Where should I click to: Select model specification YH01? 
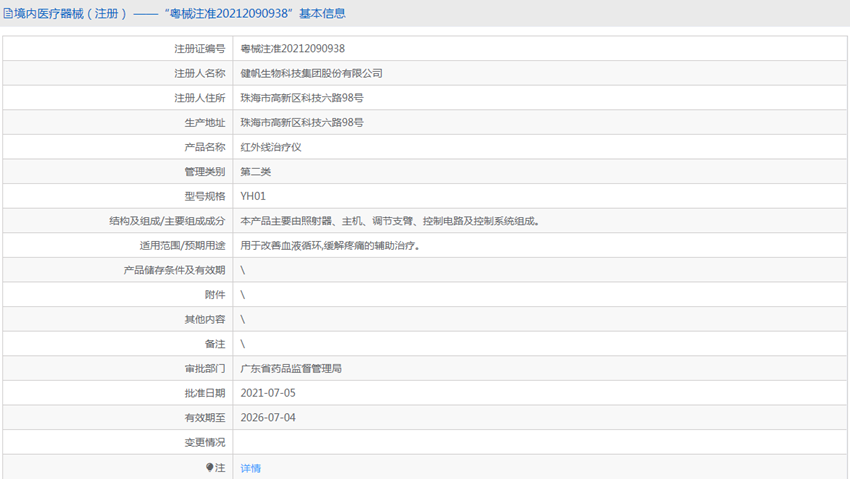tap(253, 196)
